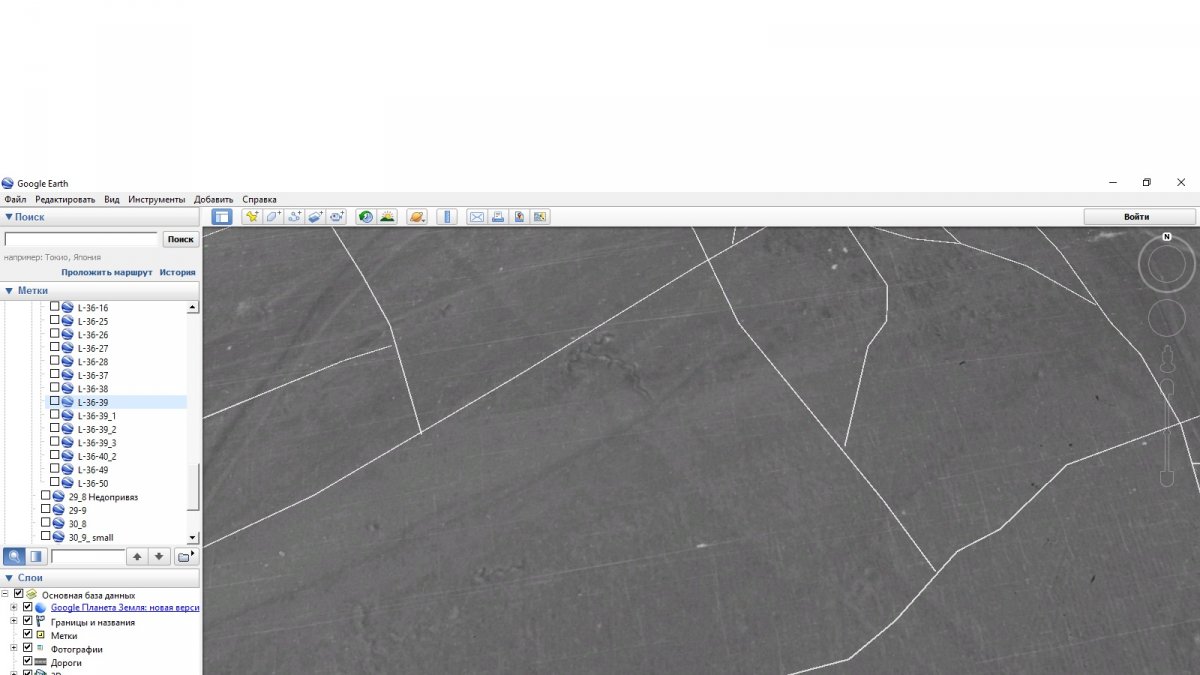Uncheck the Фотографии layer checkbox
Screen dimensions: 1200x675
(x=28, y=648)
